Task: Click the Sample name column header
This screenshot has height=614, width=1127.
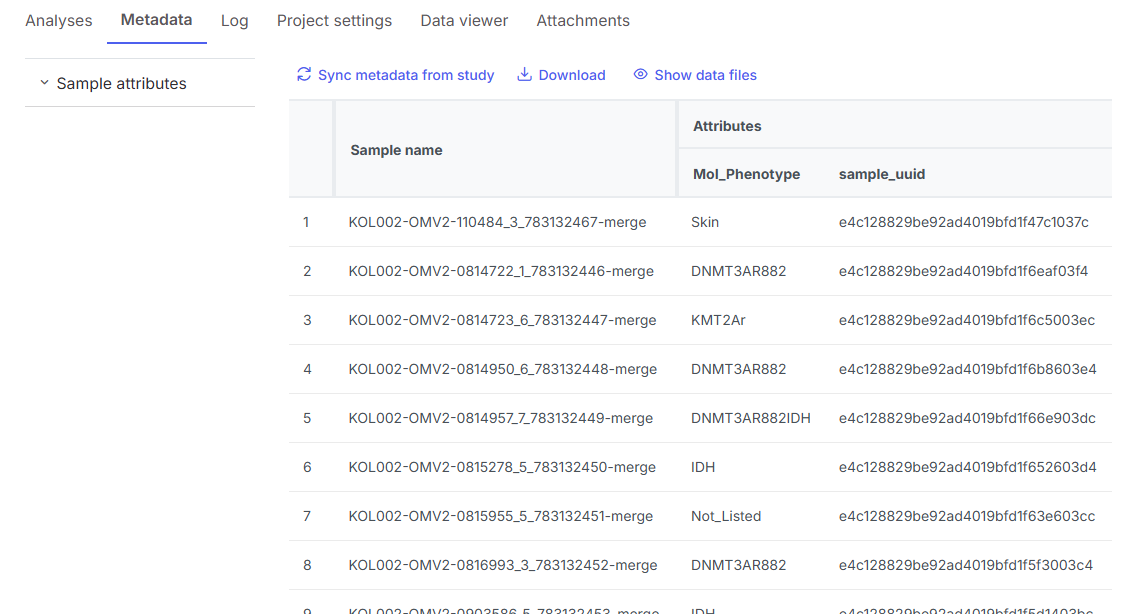Action: 396,150
